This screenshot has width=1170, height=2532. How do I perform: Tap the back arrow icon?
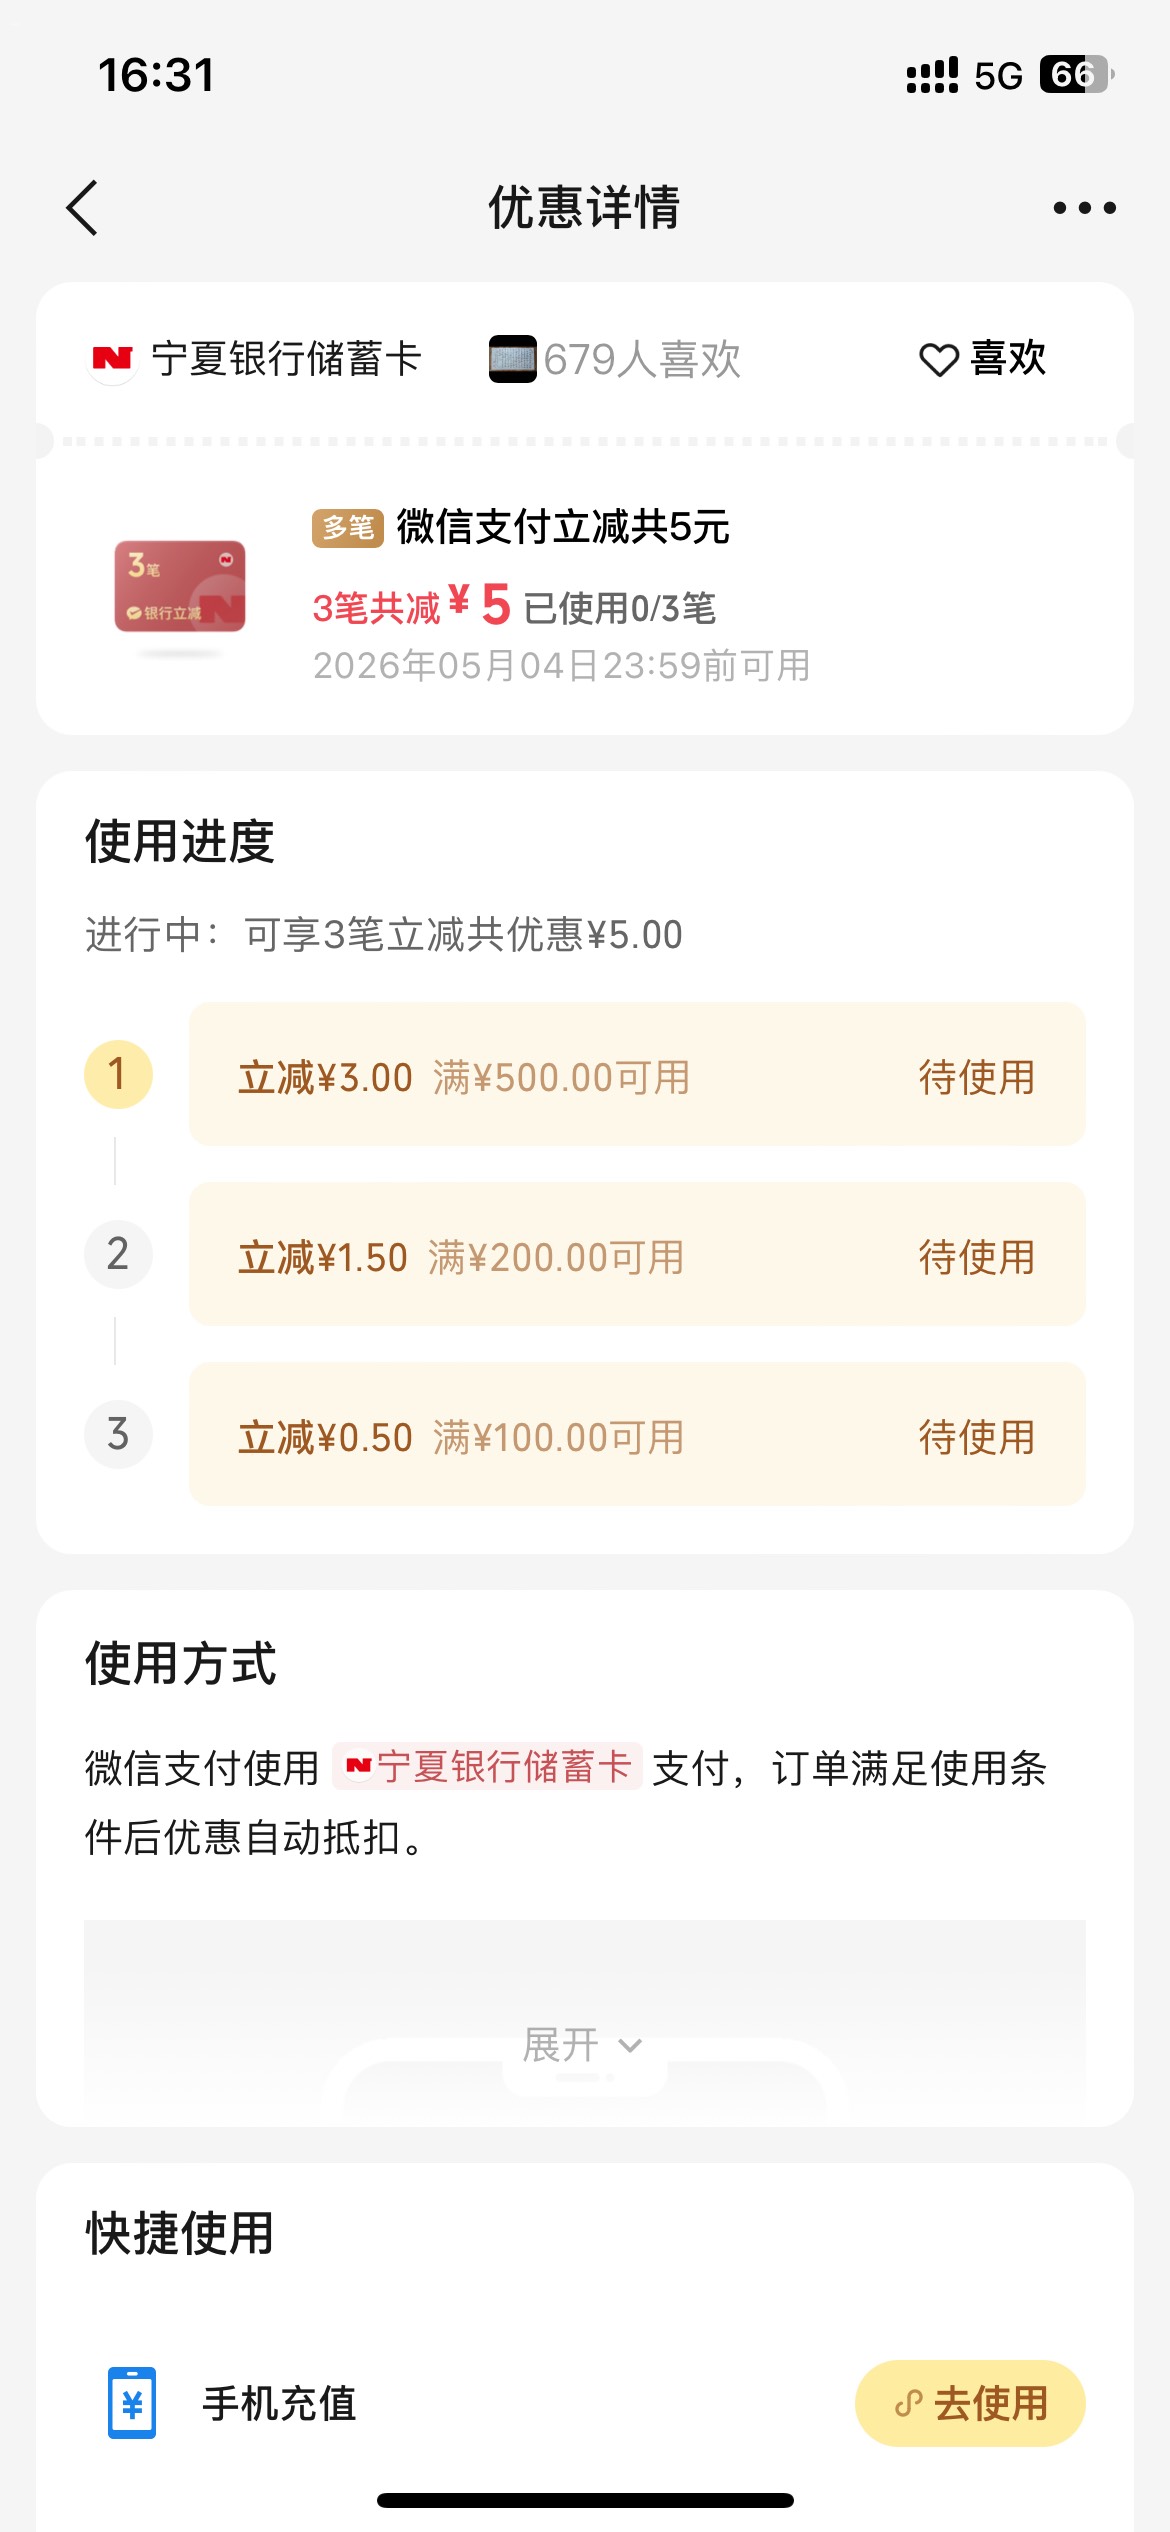coord(82,208)
